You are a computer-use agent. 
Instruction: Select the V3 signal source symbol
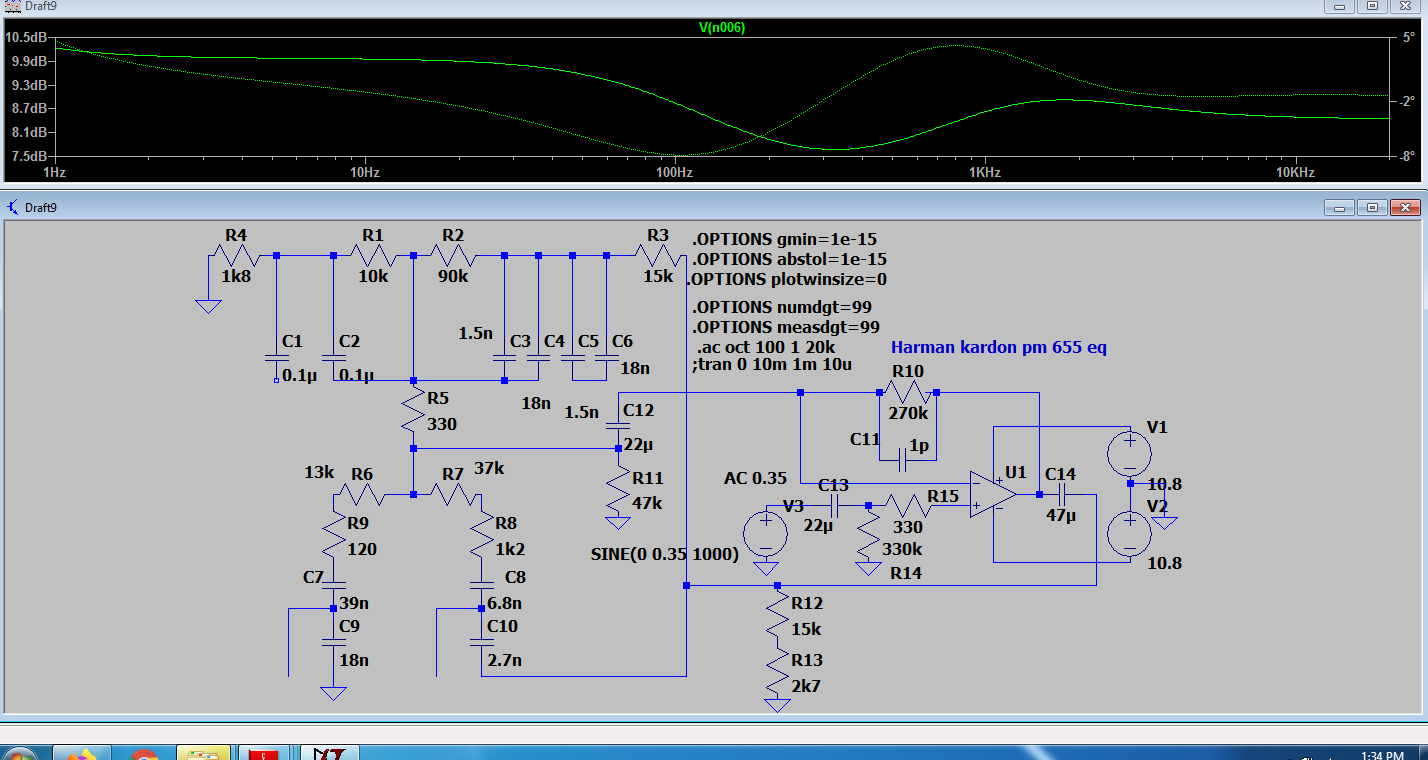(x=766, y=533)
